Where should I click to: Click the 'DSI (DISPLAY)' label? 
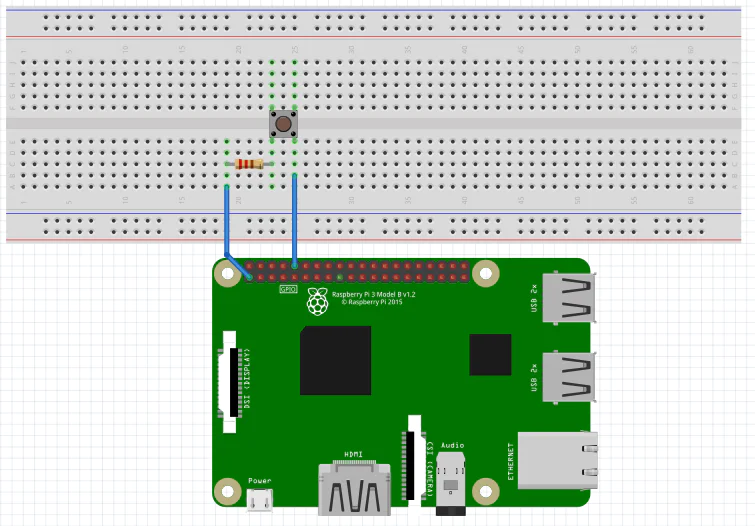click(x=247, y=379)
